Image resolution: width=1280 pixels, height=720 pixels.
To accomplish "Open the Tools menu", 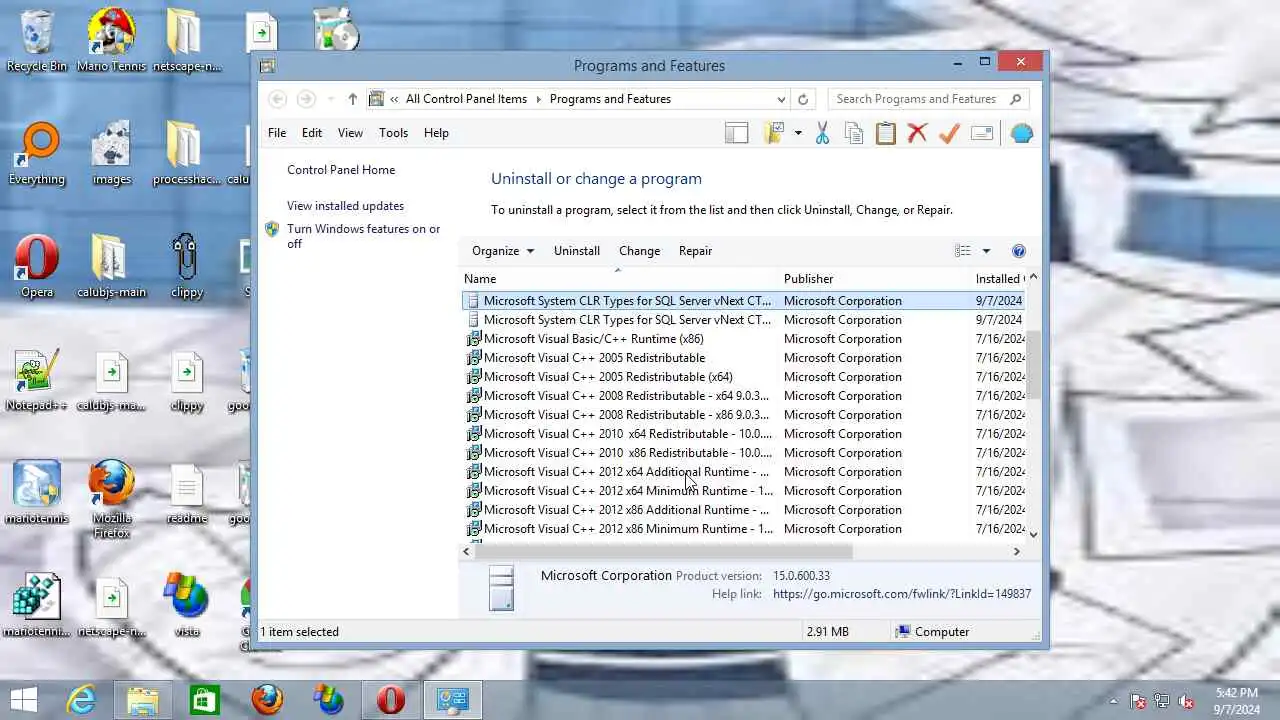I will tap(393, 133).
